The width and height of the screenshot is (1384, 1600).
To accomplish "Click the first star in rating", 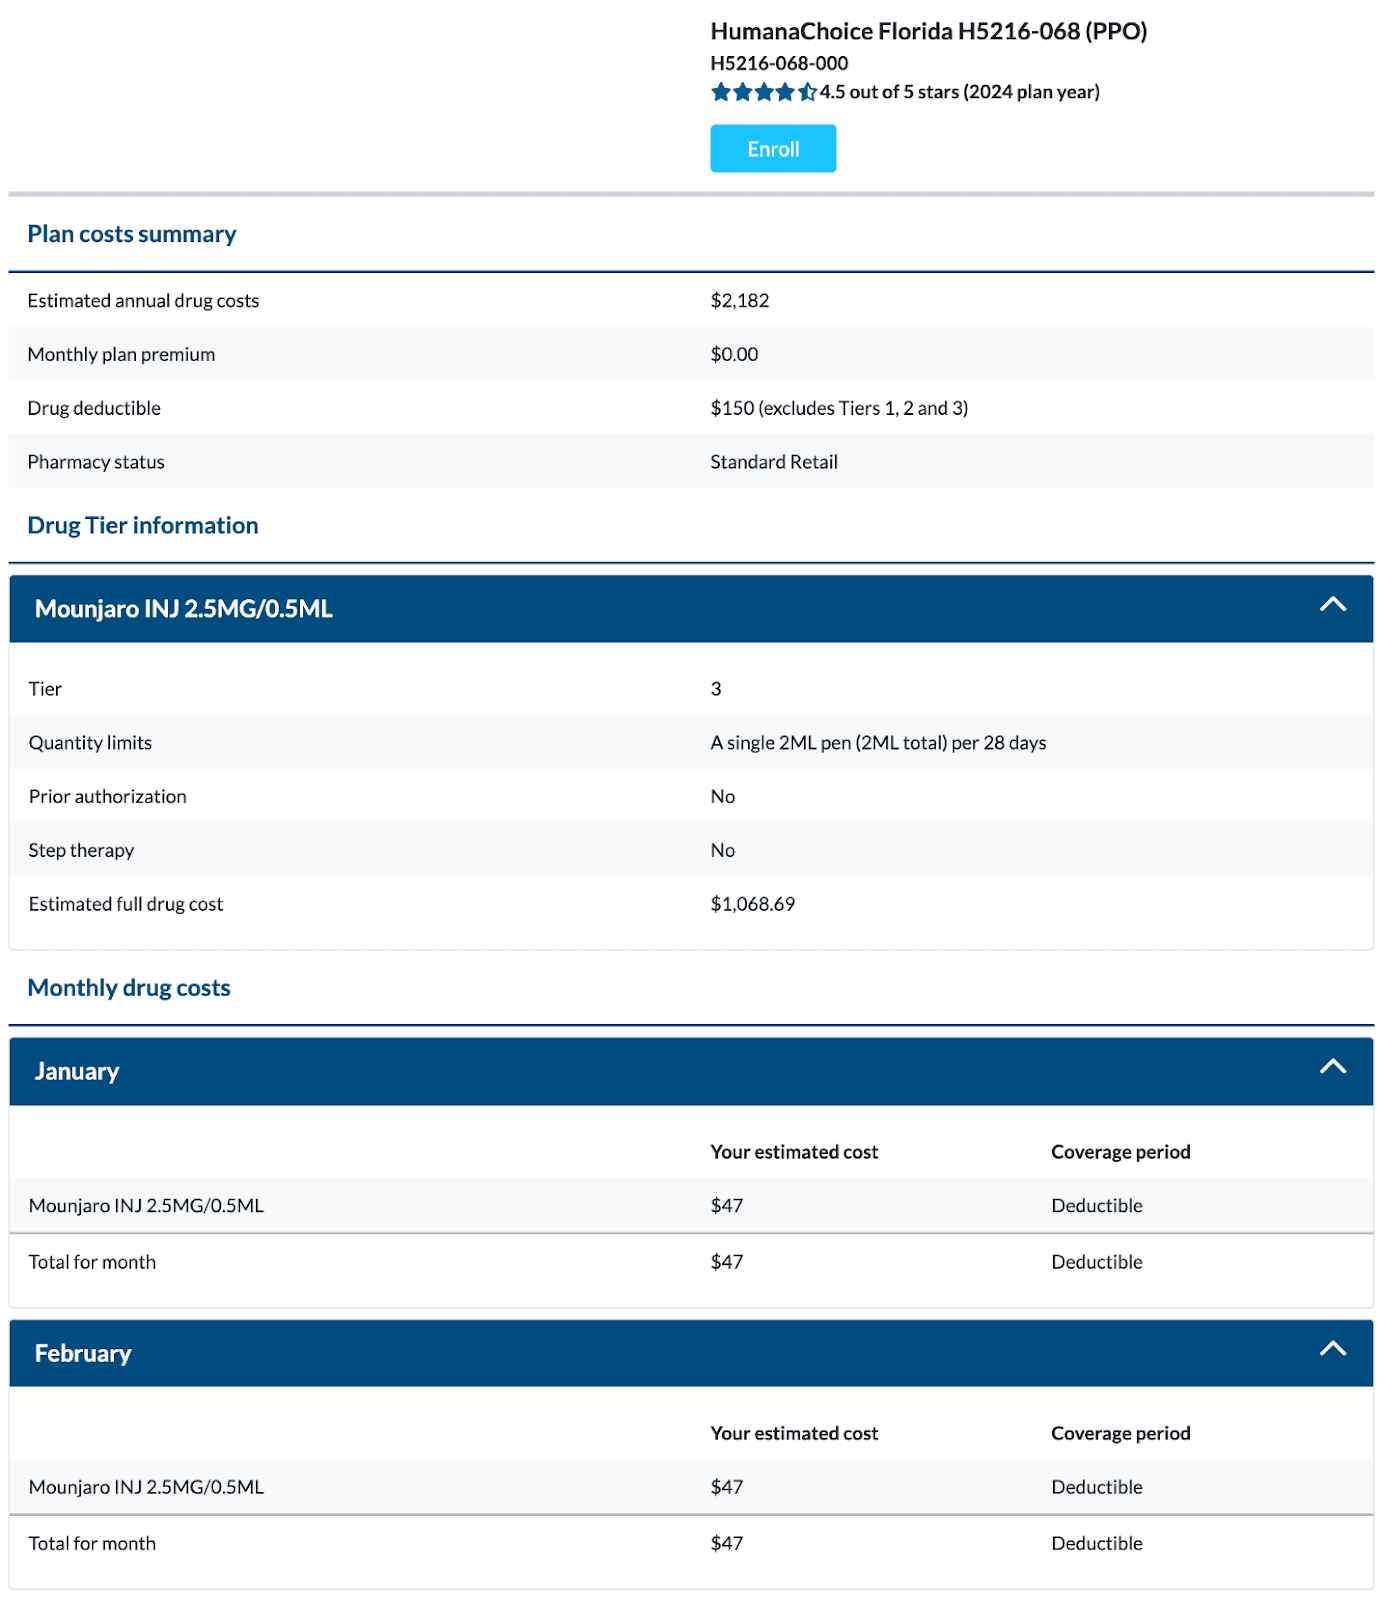I will click(x=721, y=93).
